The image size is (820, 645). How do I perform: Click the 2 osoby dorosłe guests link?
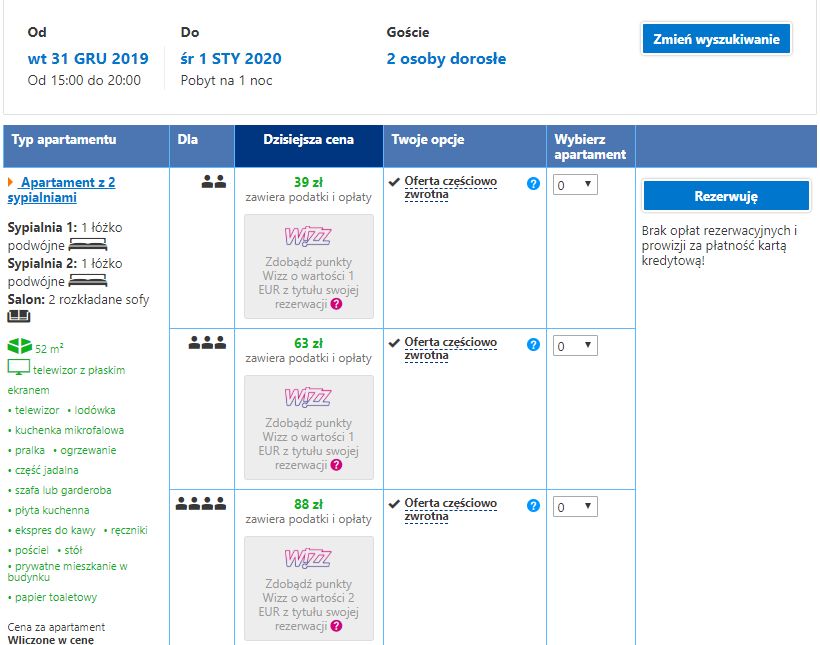click(x=446, y=59)
